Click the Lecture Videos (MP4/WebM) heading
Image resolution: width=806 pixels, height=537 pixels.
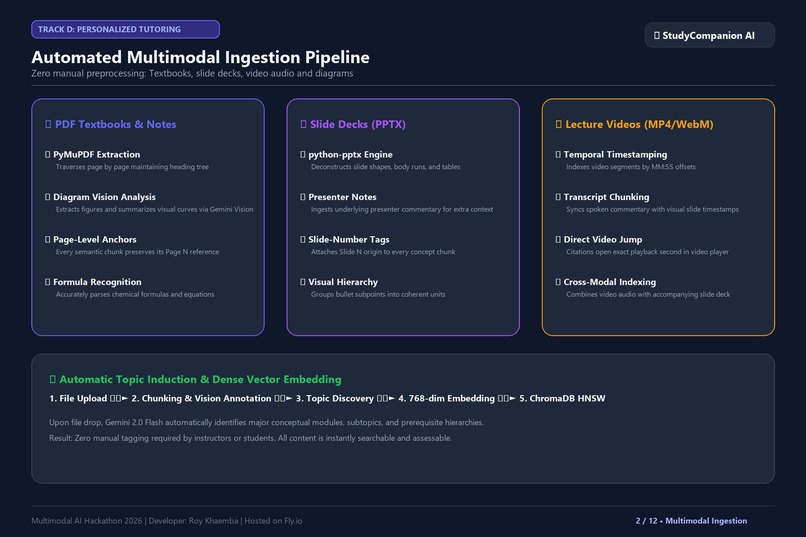[639, 124]
